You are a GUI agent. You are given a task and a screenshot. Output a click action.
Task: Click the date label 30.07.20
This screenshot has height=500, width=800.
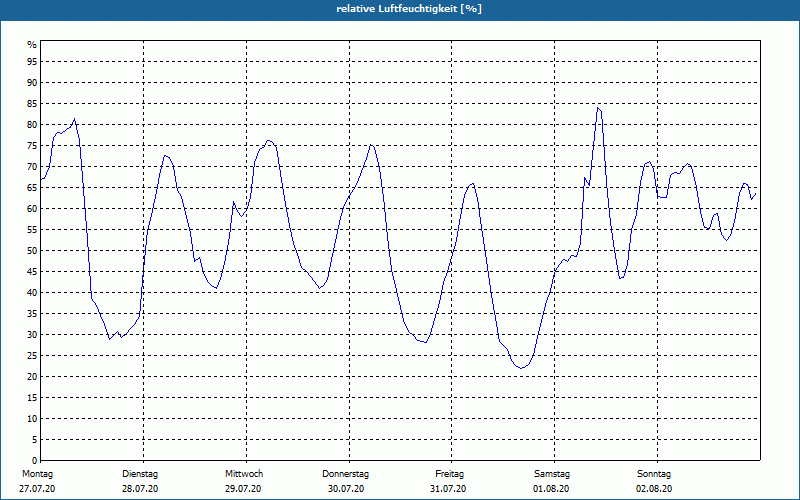click(x=346, y=489)
